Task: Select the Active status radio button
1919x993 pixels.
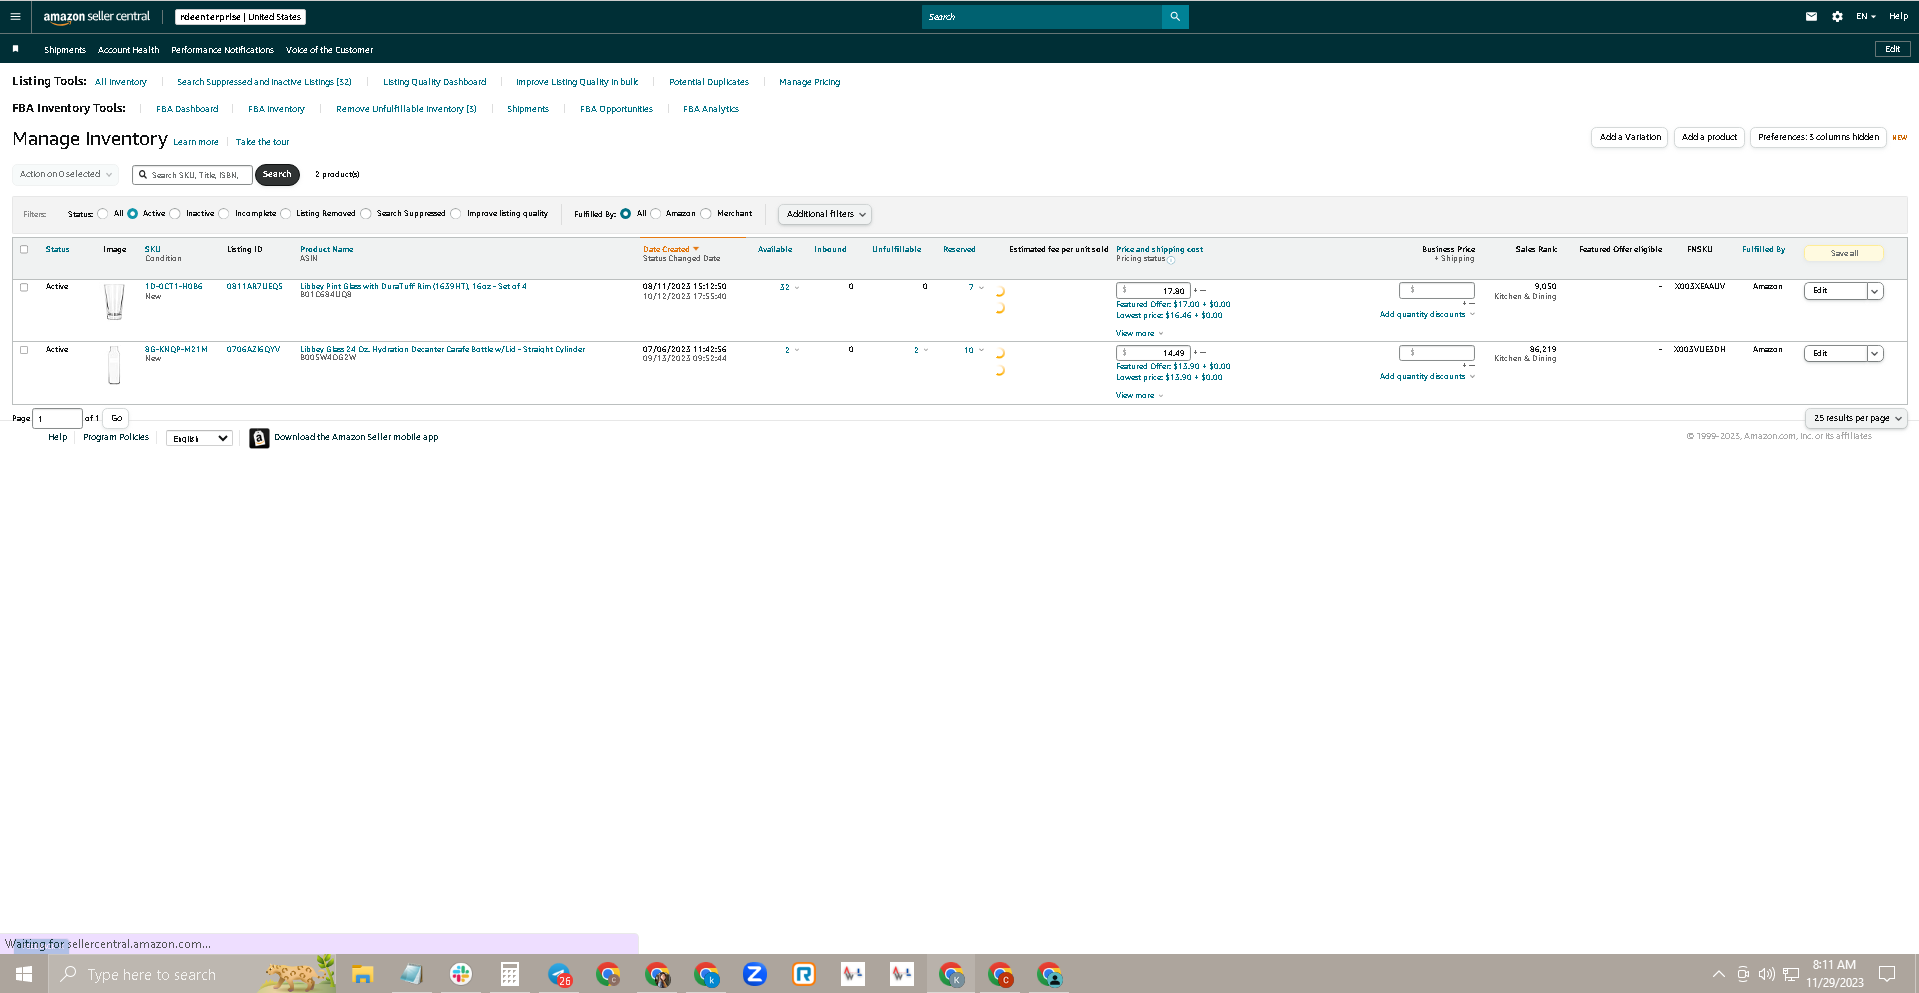Action: coord(133,214)
